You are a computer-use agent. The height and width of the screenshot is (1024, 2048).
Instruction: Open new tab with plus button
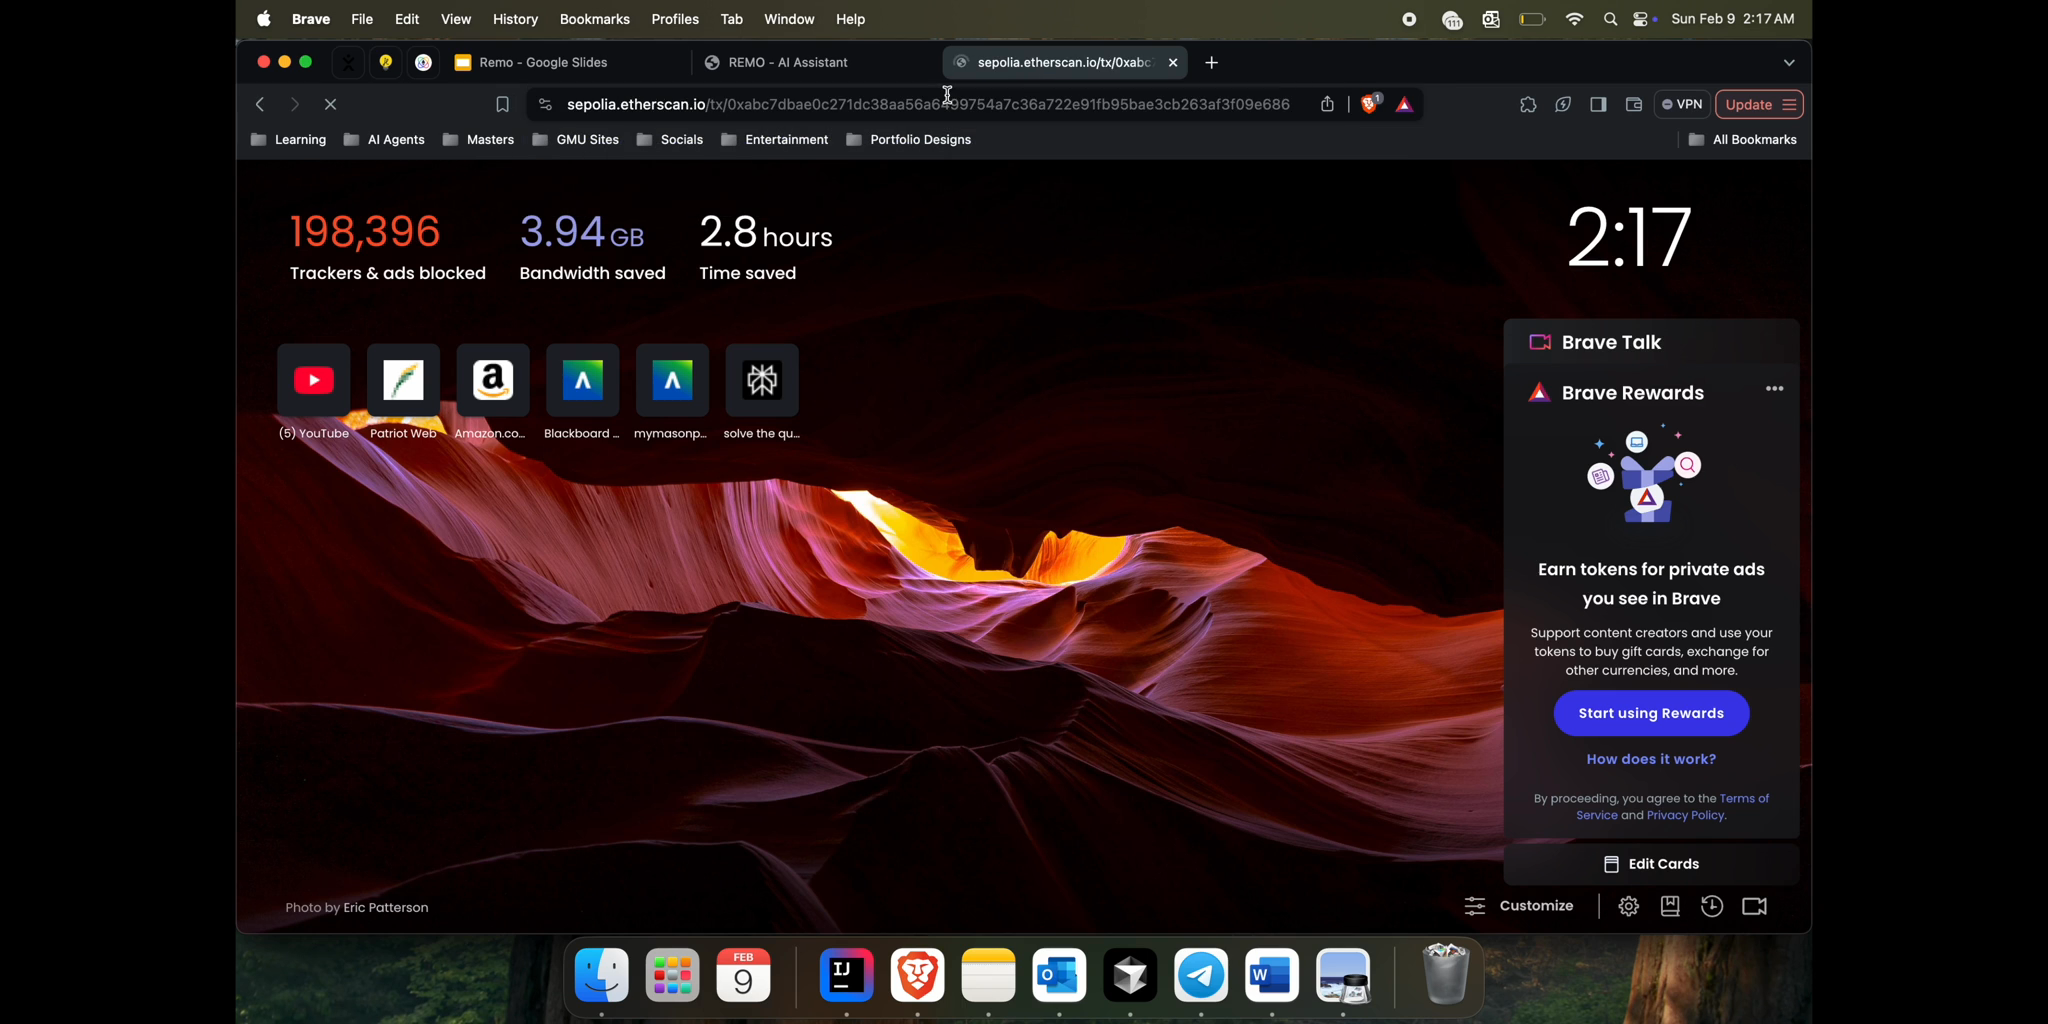(x=1212, y=63)
